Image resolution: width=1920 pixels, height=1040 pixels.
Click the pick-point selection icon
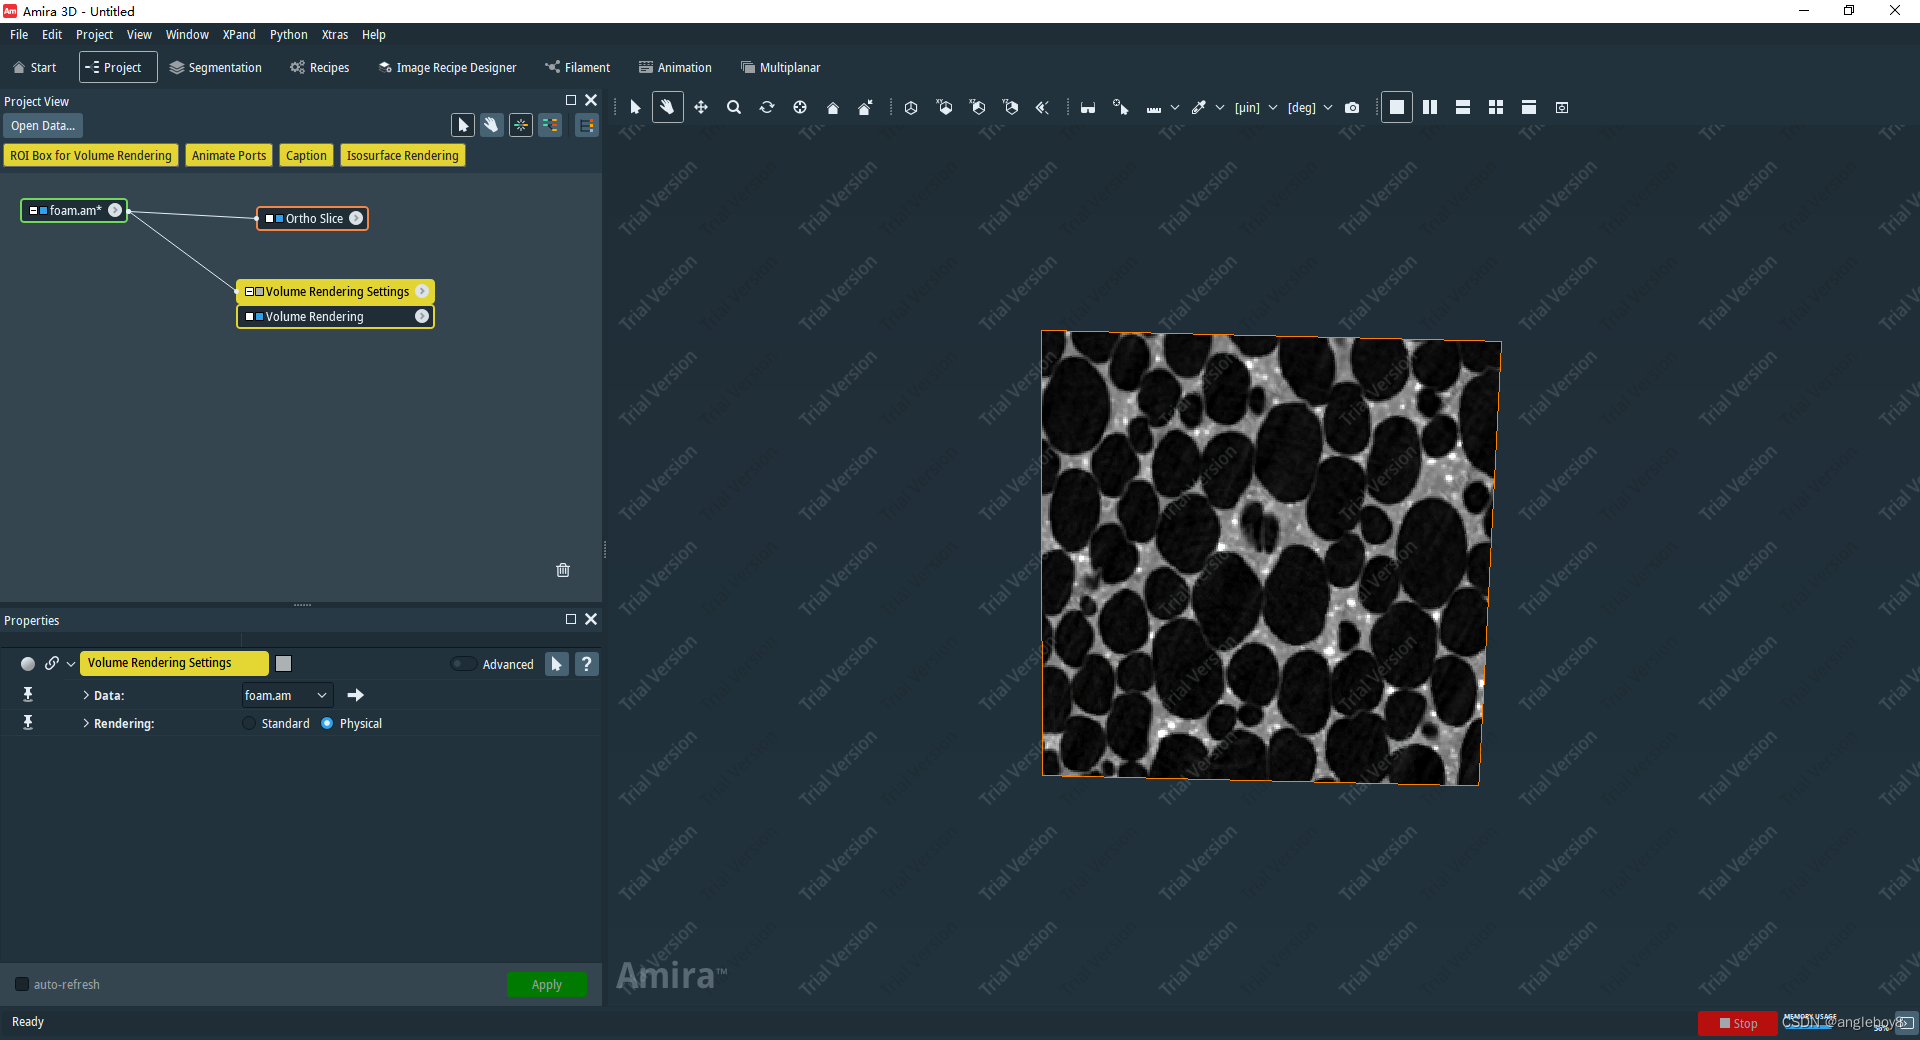(1121, 107)
